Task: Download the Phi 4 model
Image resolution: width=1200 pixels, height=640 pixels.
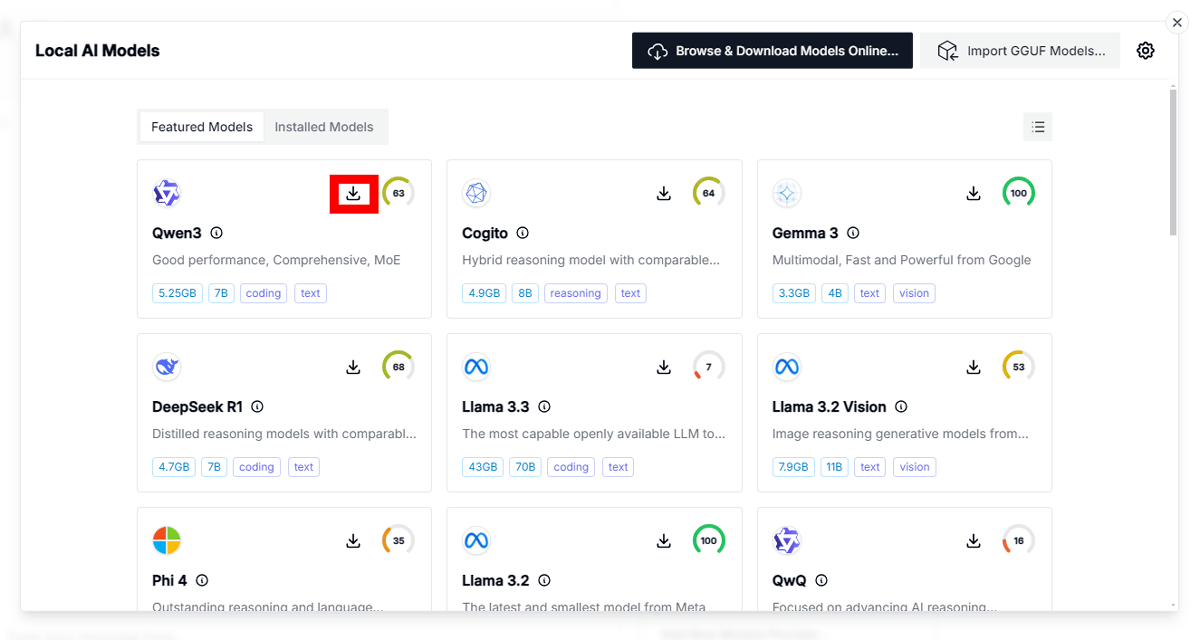Action: point(353,541)
